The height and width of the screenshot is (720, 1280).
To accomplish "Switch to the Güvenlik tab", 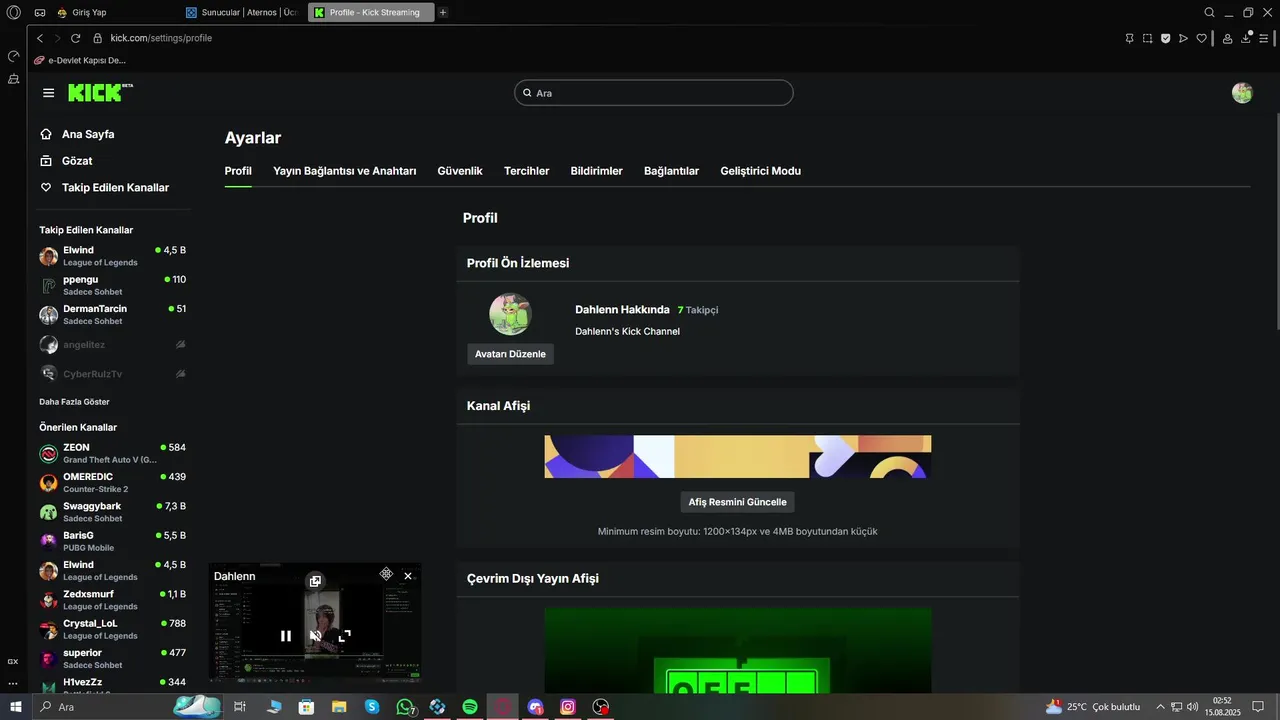I will (x=460, y=171).
